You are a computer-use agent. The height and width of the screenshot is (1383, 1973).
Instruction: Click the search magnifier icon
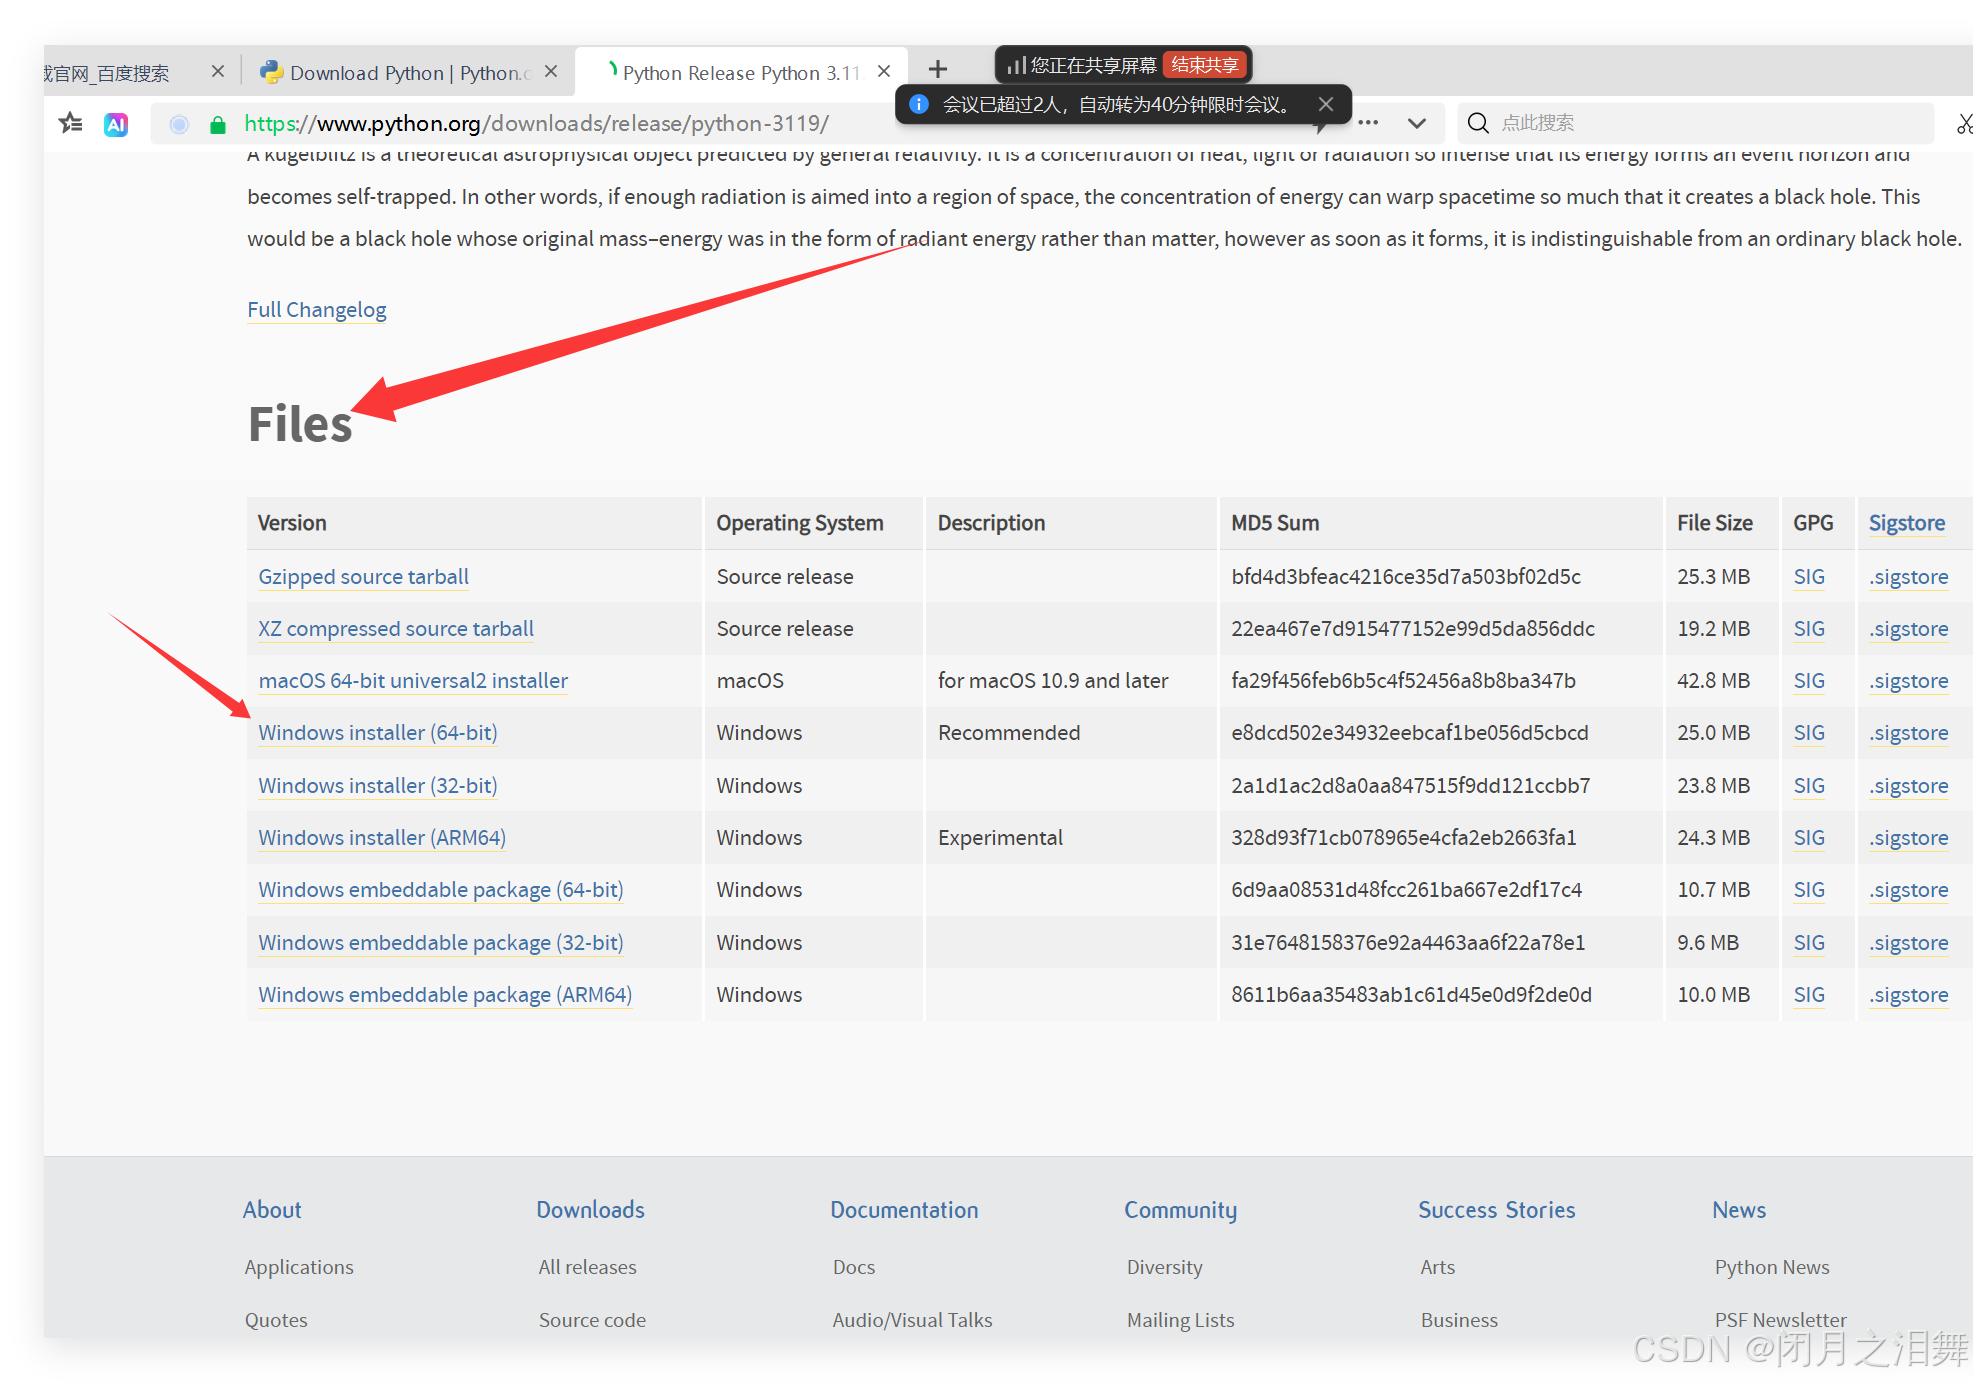[x=1478, y=123]
